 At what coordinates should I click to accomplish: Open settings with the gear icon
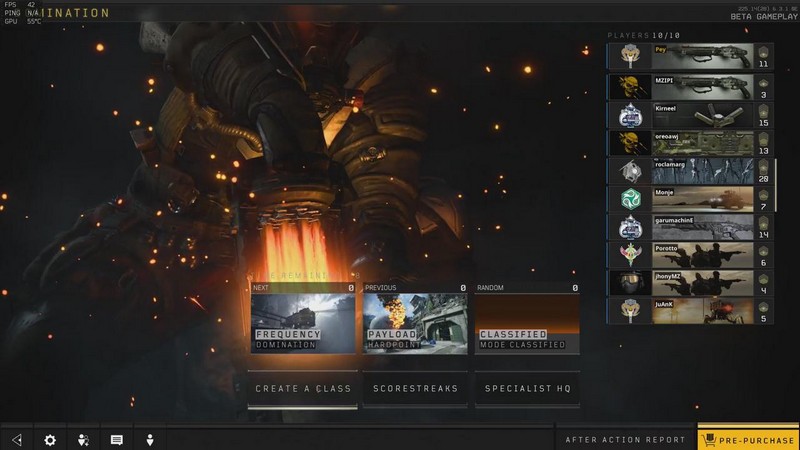click(x=50, y=439)
